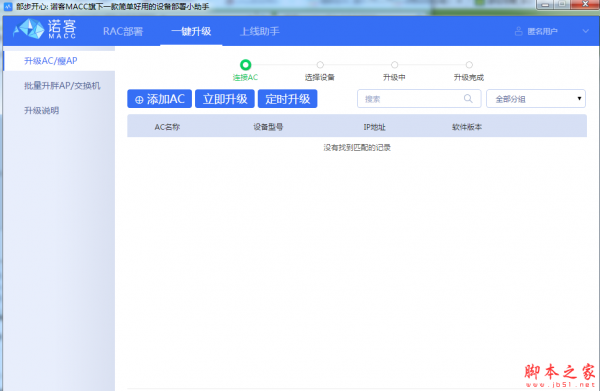The image size is (600, 391).
Task: Click the plus icon on 添加AC button
Action: (x=139, y=100)
